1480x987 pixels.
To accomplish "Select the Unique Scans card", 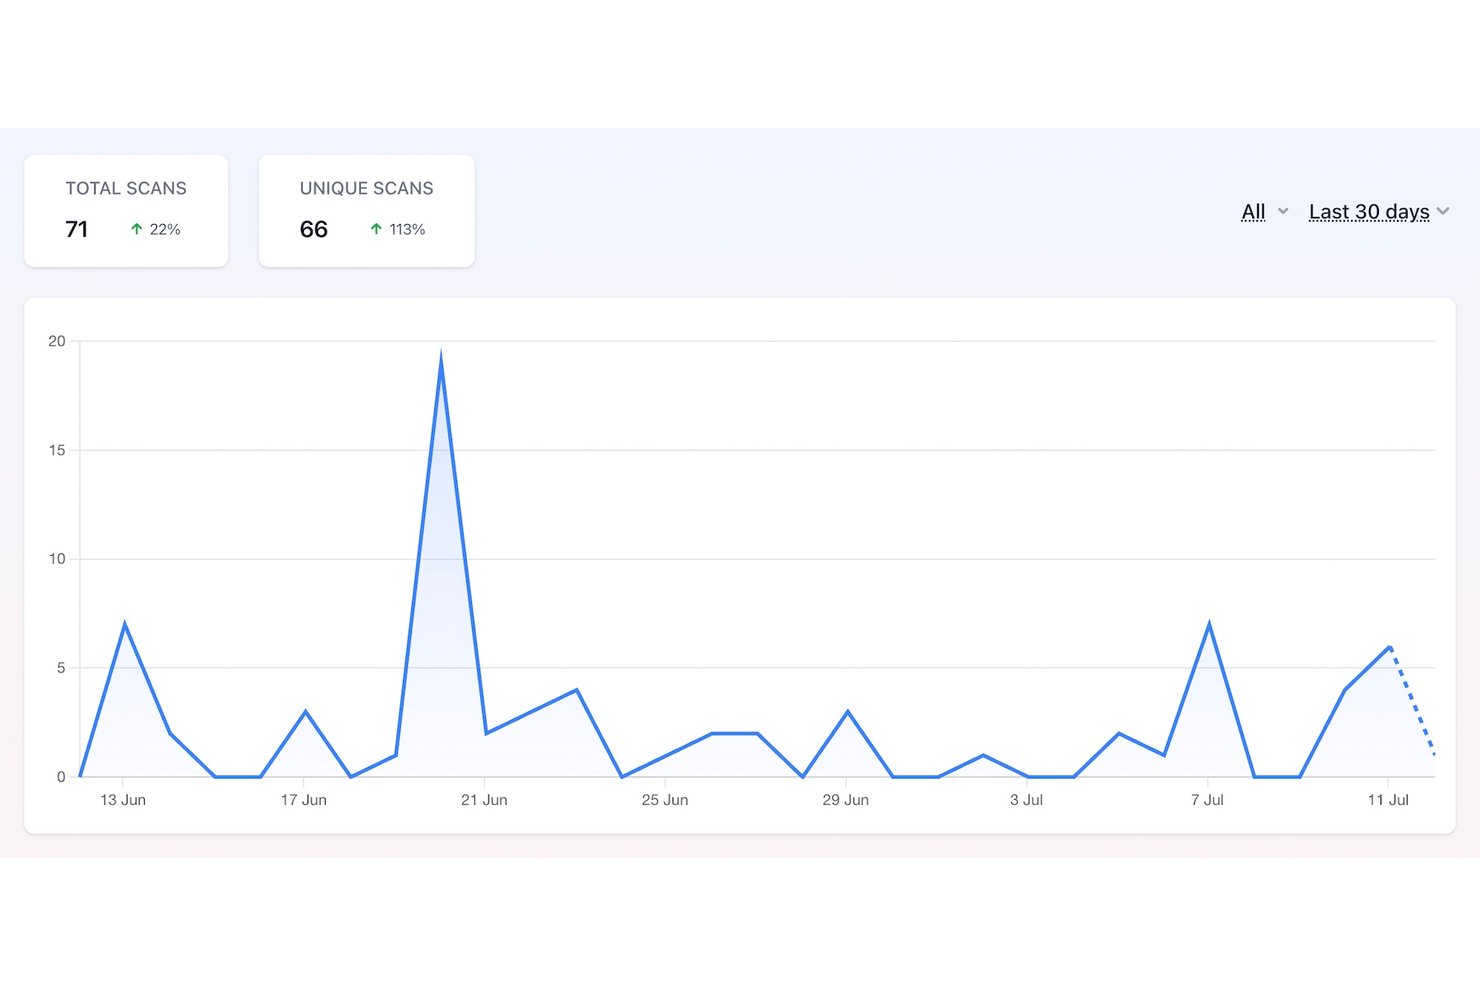I will (x=366, y=211).
